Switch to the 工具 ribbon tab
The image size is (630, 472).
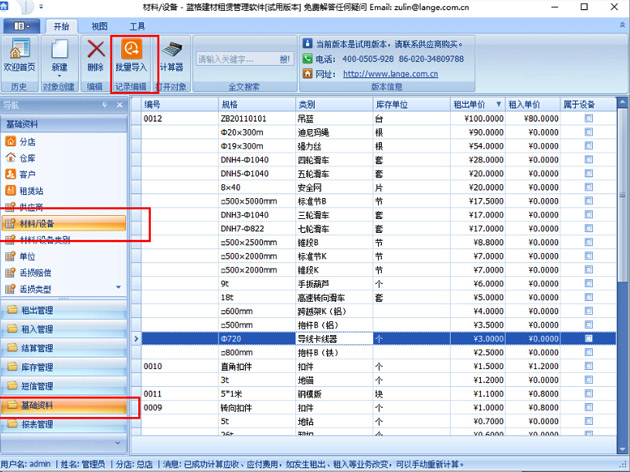(137, 25)
